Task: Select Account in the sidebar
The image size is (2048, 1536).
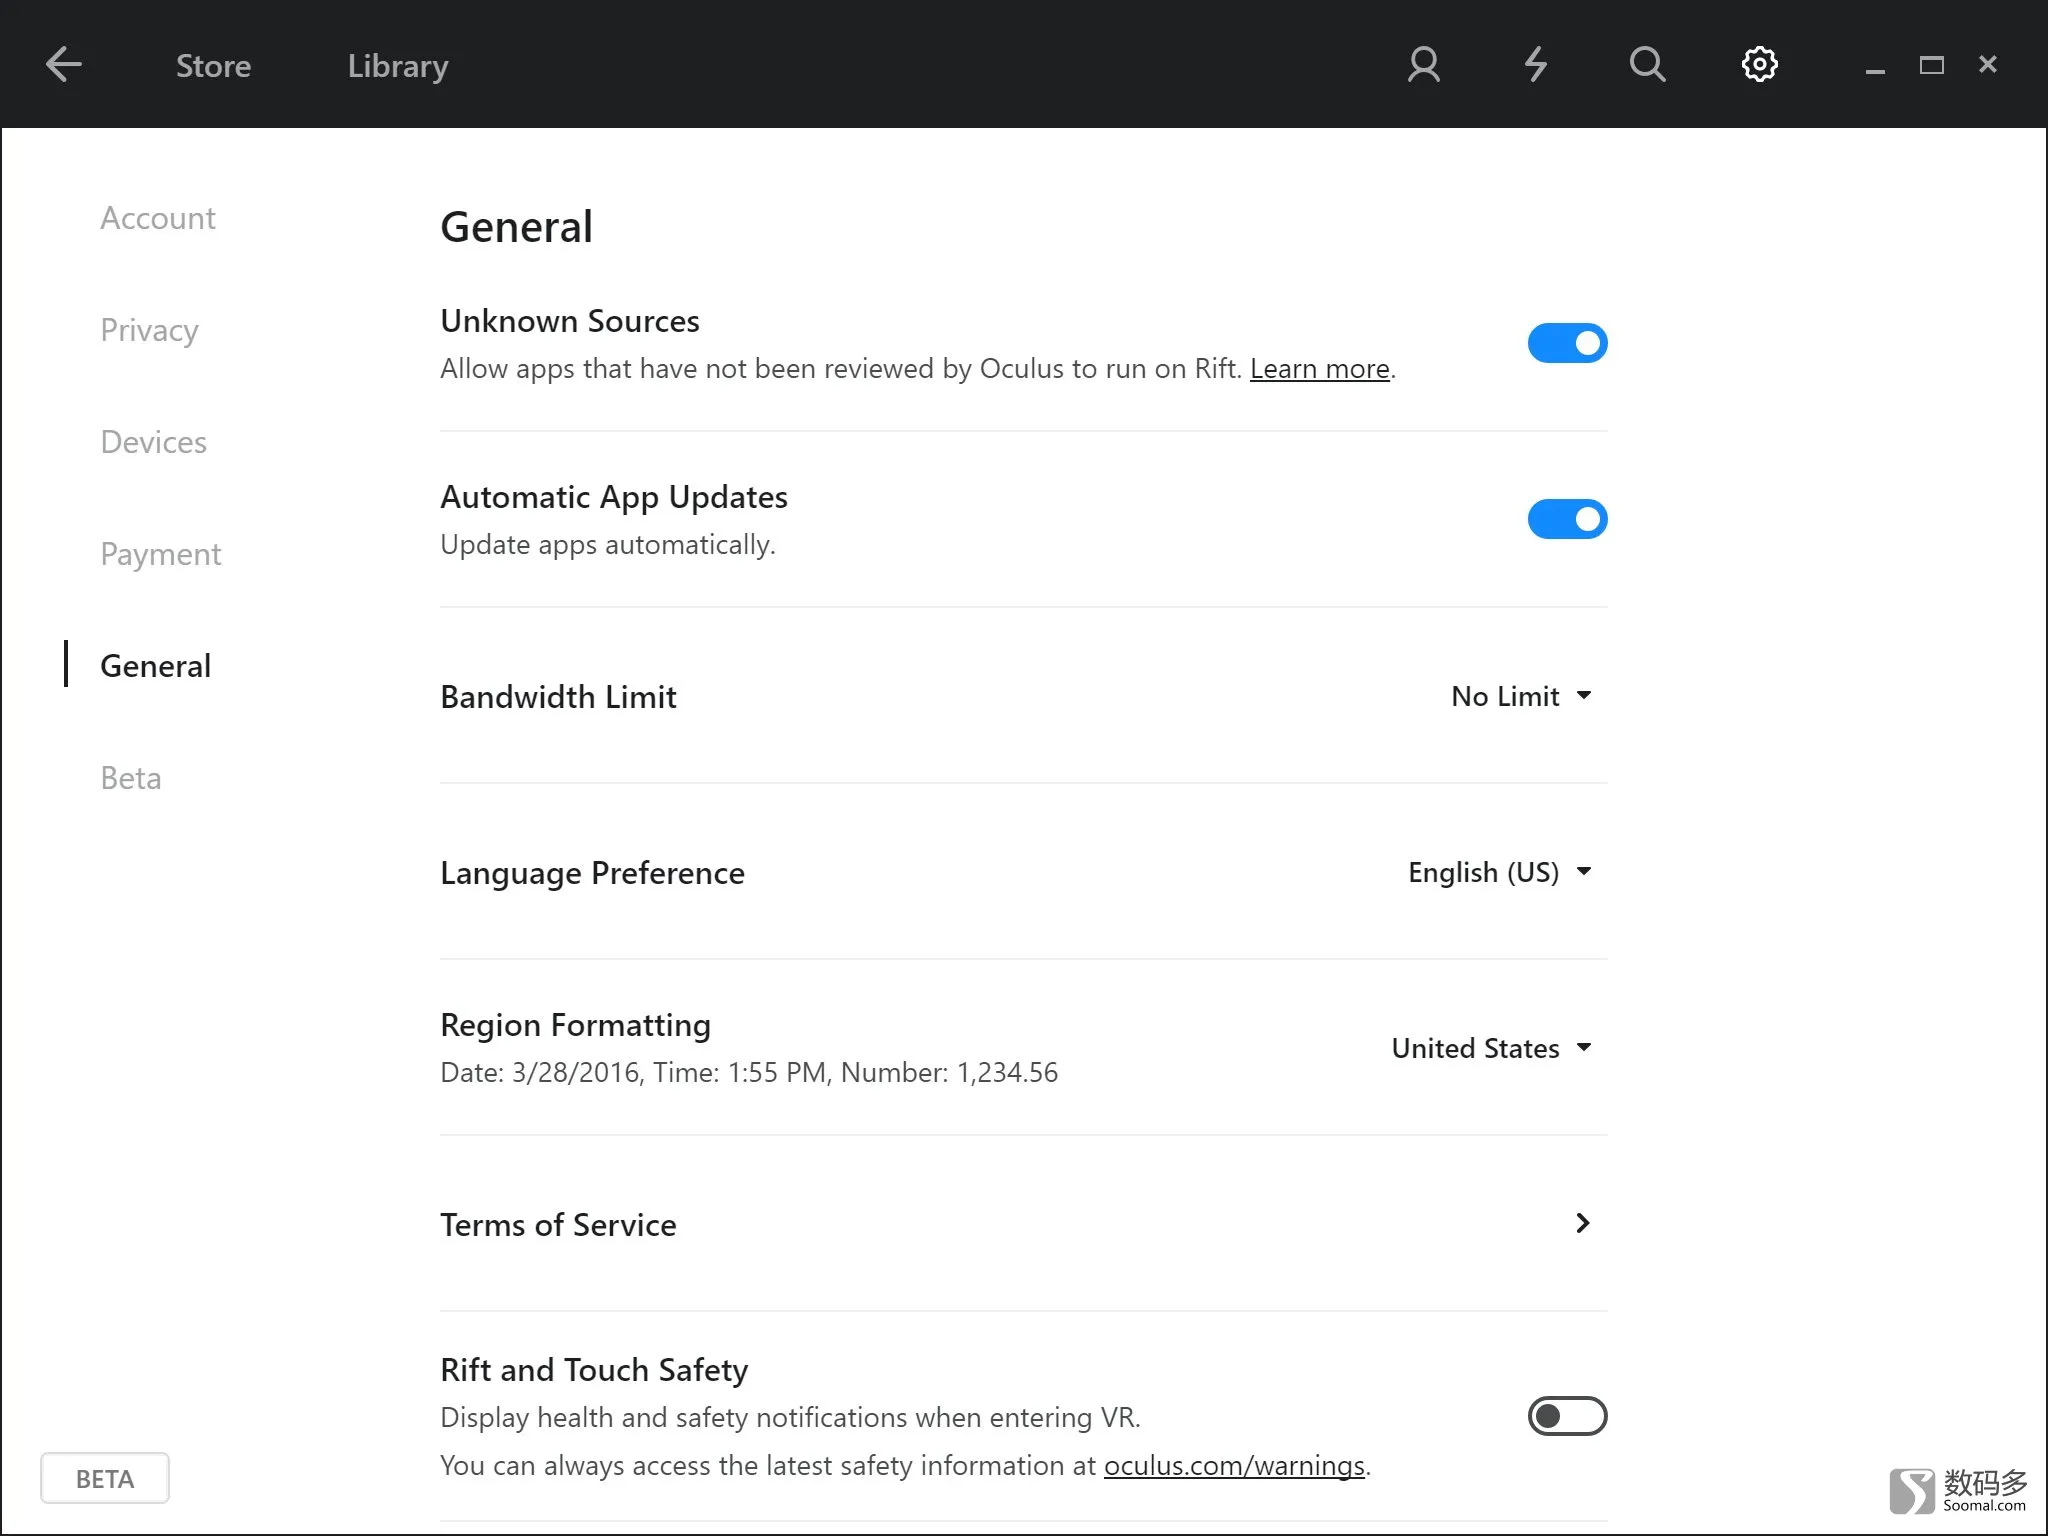Action: (x=158, y=218)
